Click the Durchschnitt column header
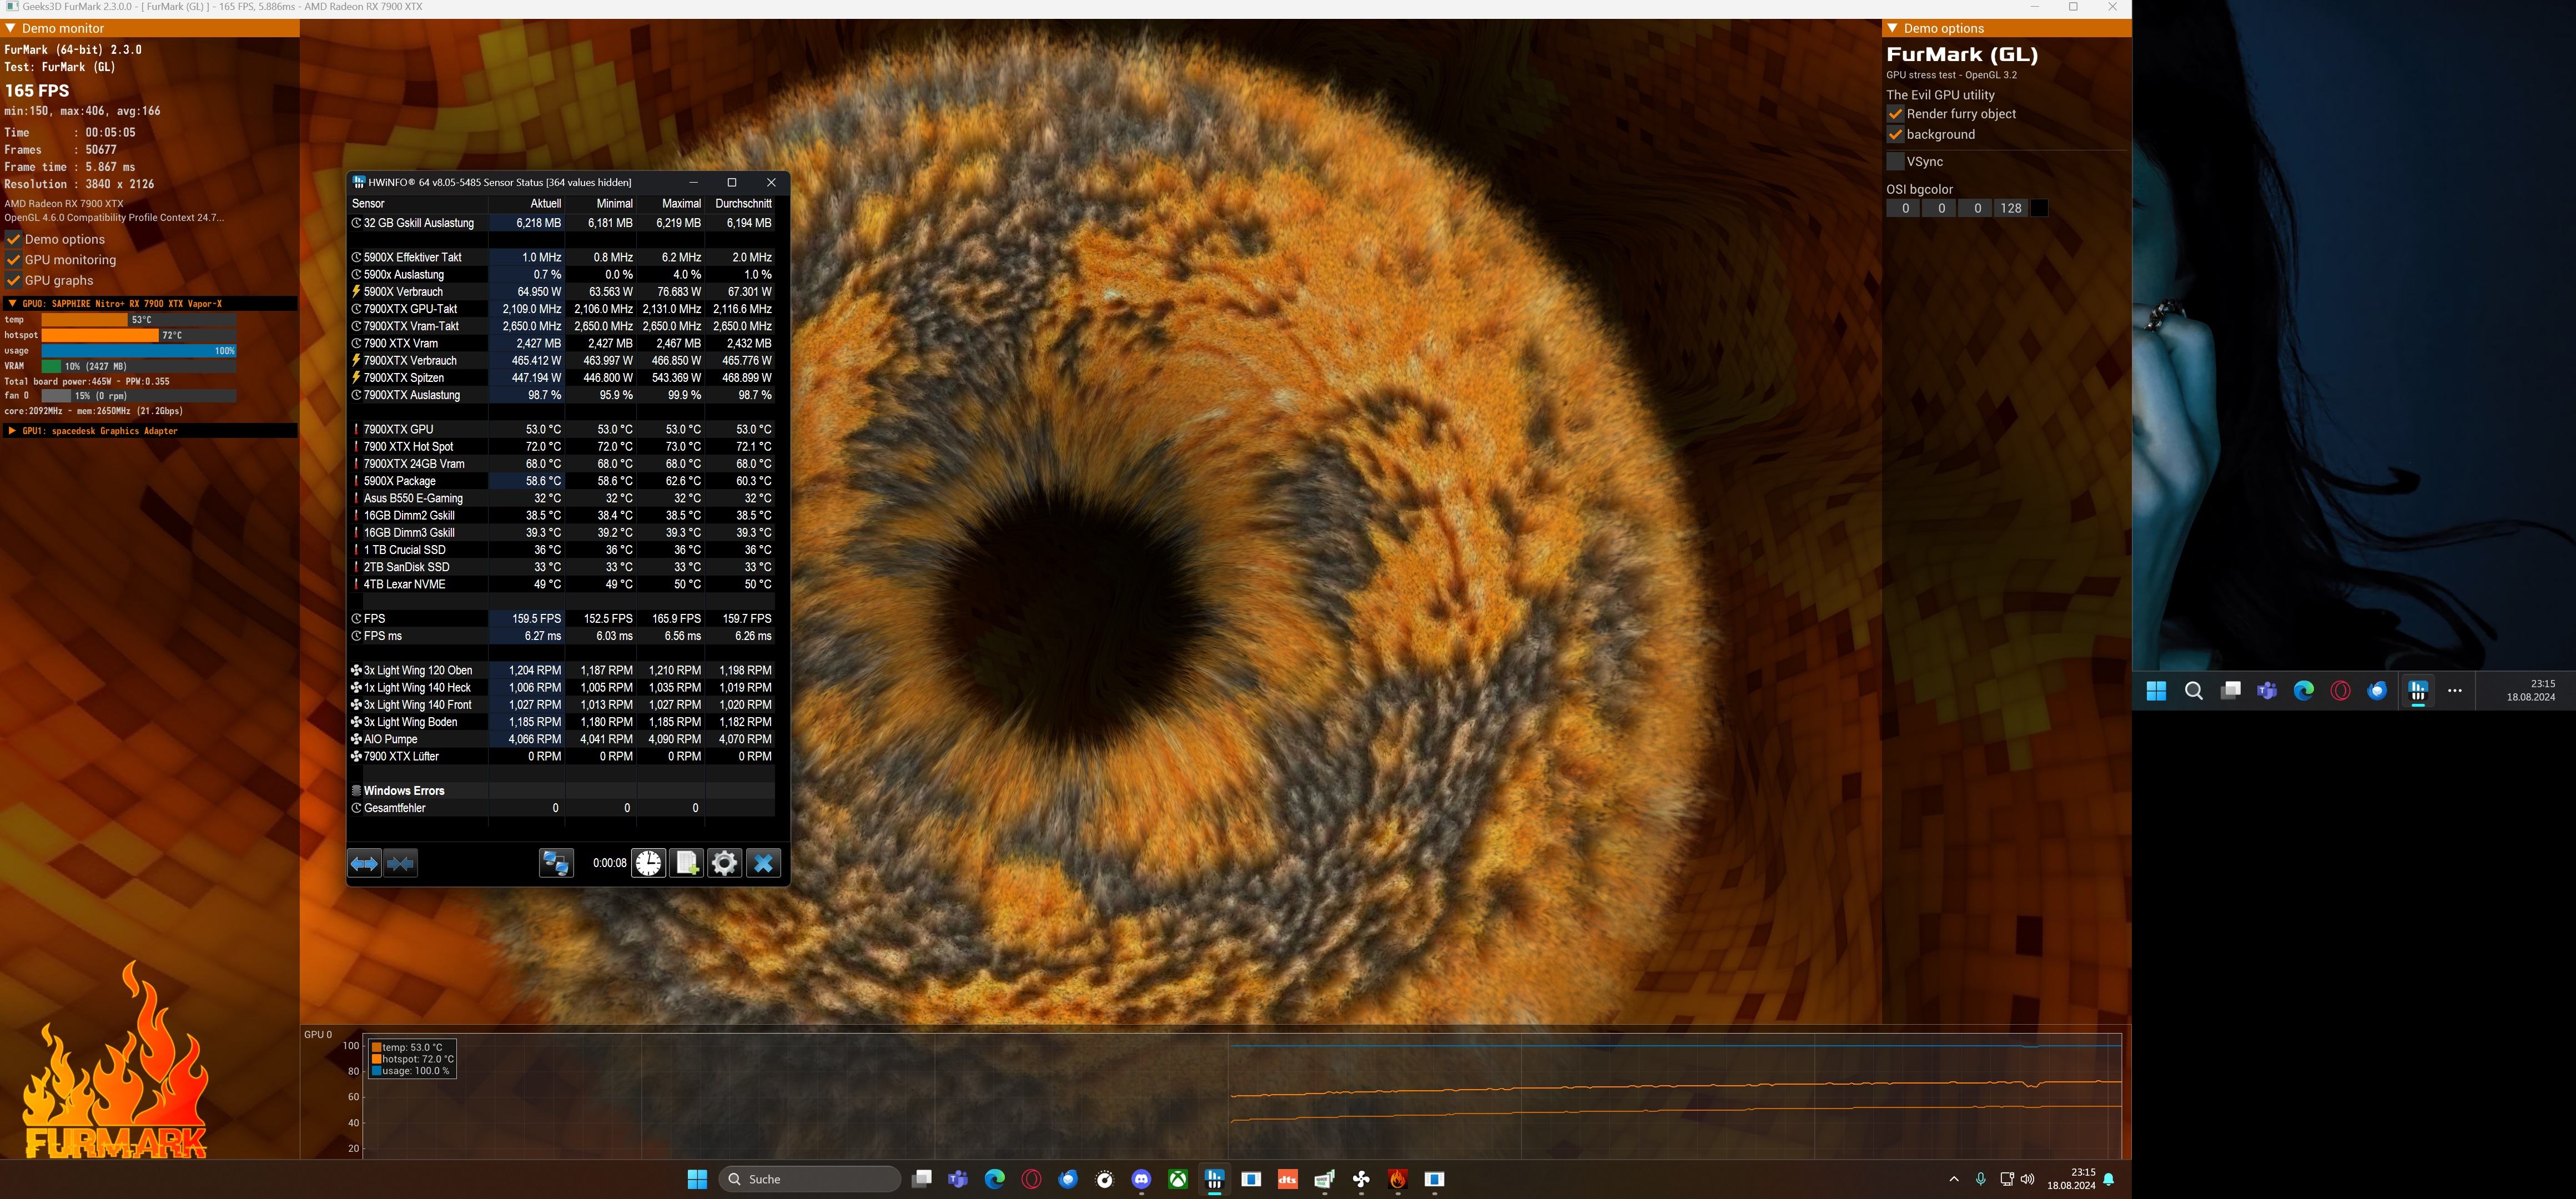This screenshot has height=1199, width=2576. point(742,203)
